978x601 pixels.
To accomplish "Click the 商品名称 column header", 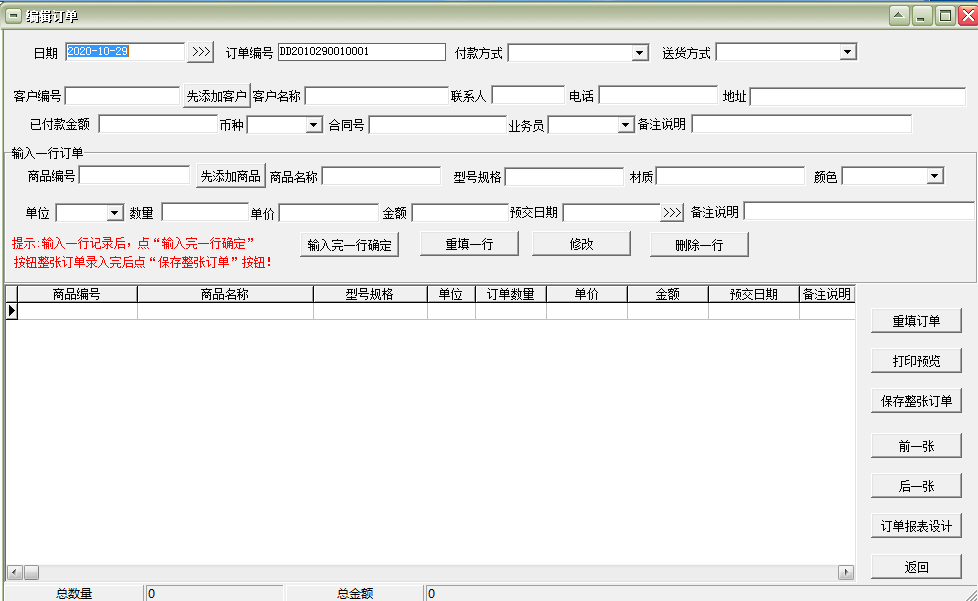I will [x=225, y=294].
